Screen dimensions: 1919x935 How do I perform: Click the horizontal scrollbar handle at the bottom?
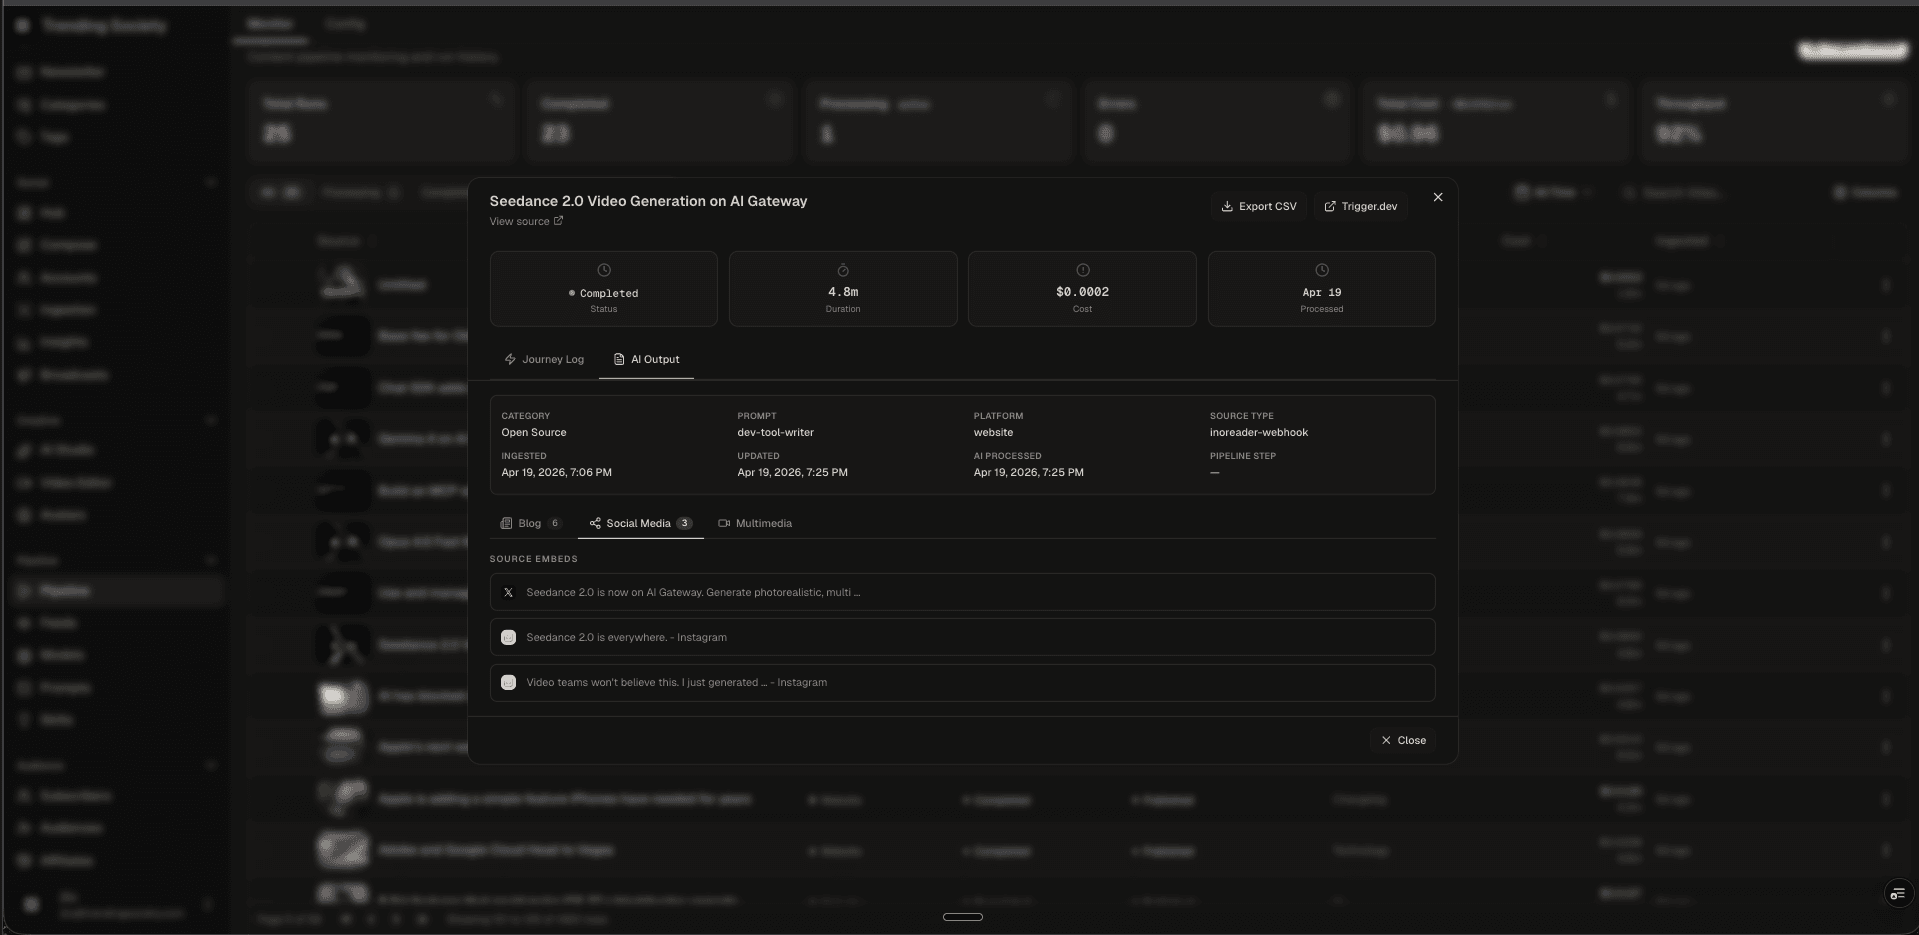coord(962,917)
